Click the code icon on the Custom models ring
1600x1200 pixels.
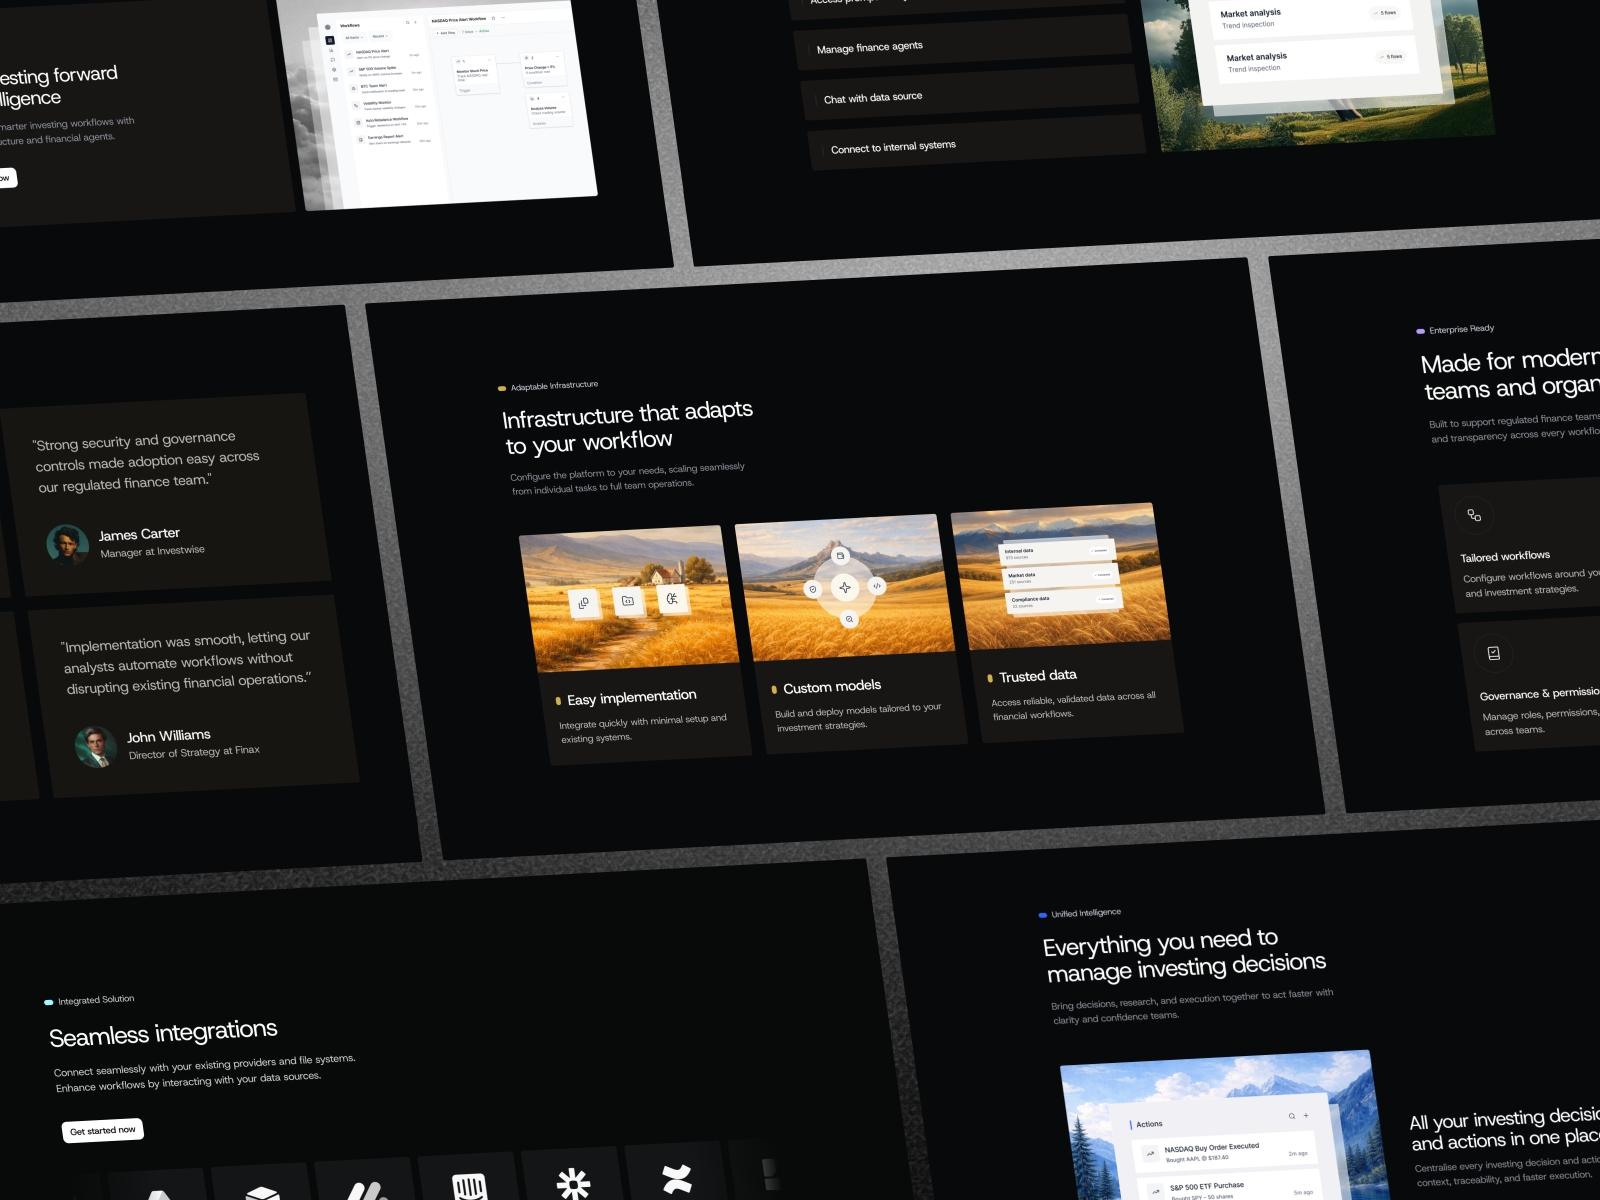pos(876,585)
